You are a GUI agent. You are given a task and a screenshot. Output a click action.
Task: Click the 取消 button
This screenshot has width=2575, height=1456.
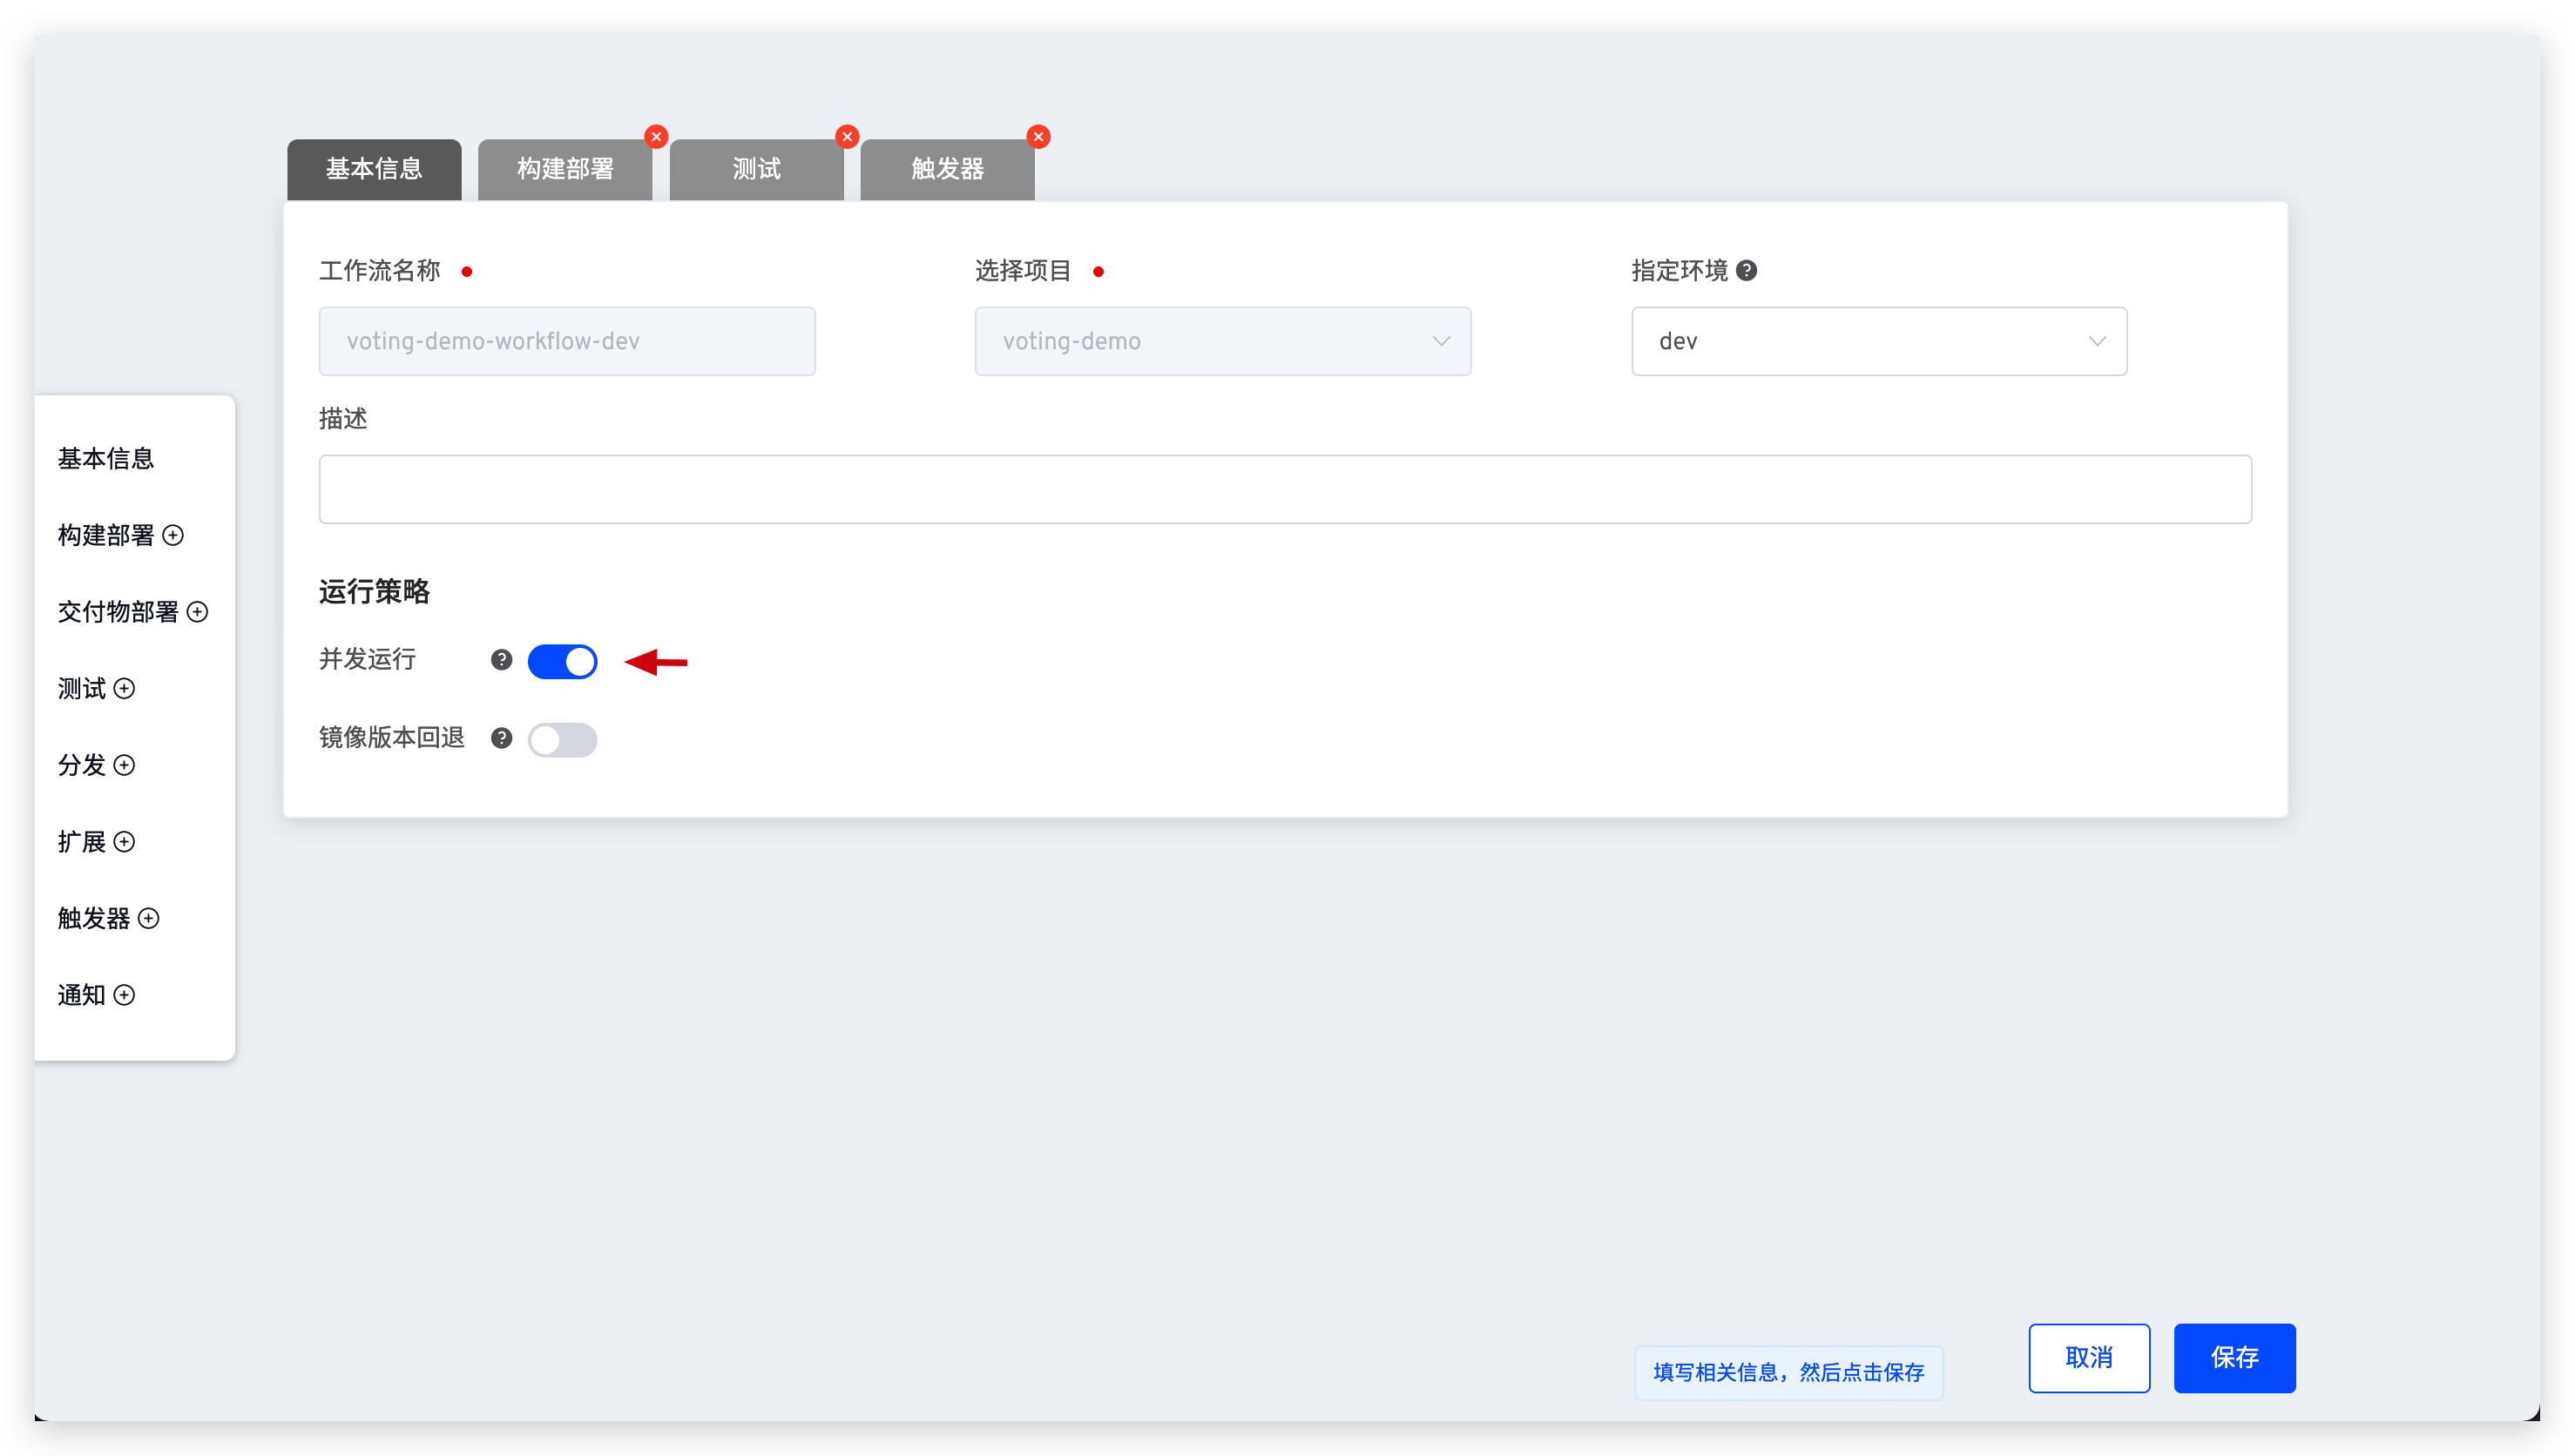2088,1358
